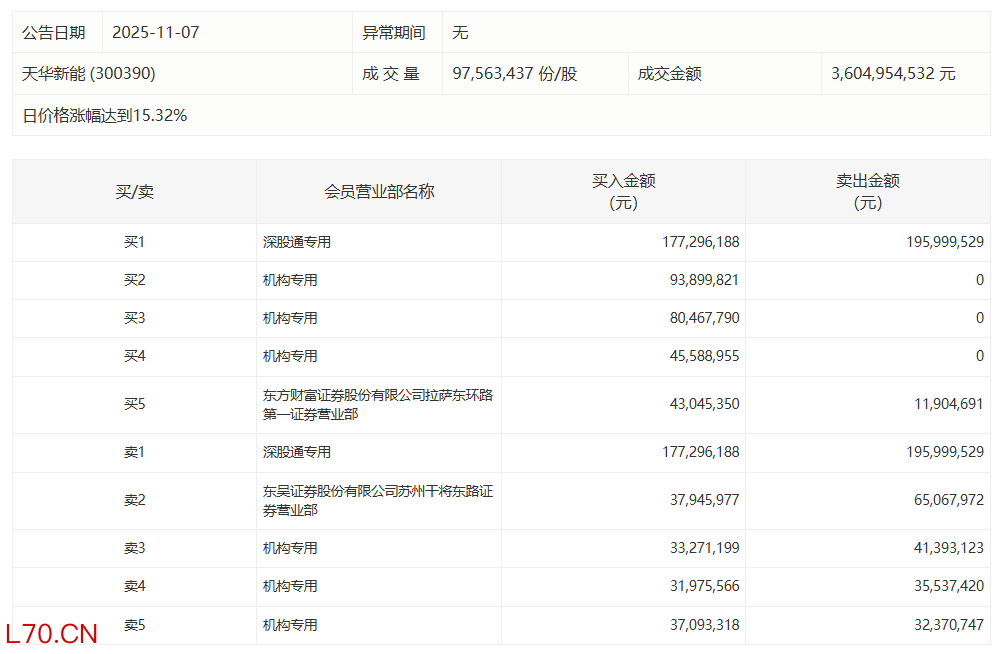Image resolution: width=1005 pixels, height=654 pixels.
Task: Open the 天华新能 (300390) stock name
Action: (89, 74)
